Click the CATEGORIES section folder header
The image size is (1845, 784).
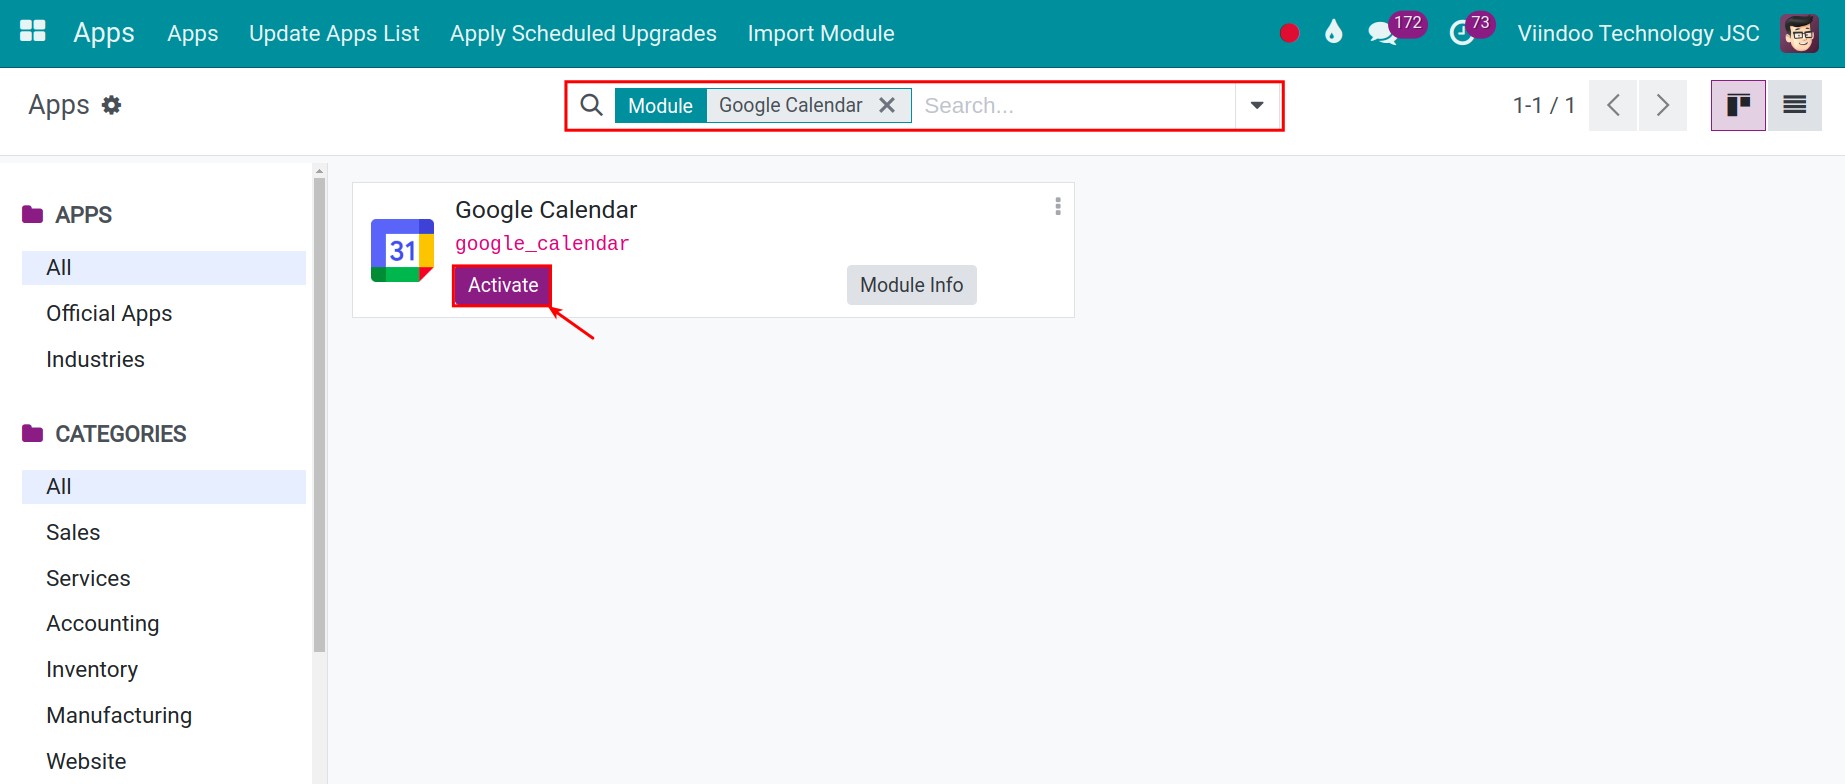104,434
